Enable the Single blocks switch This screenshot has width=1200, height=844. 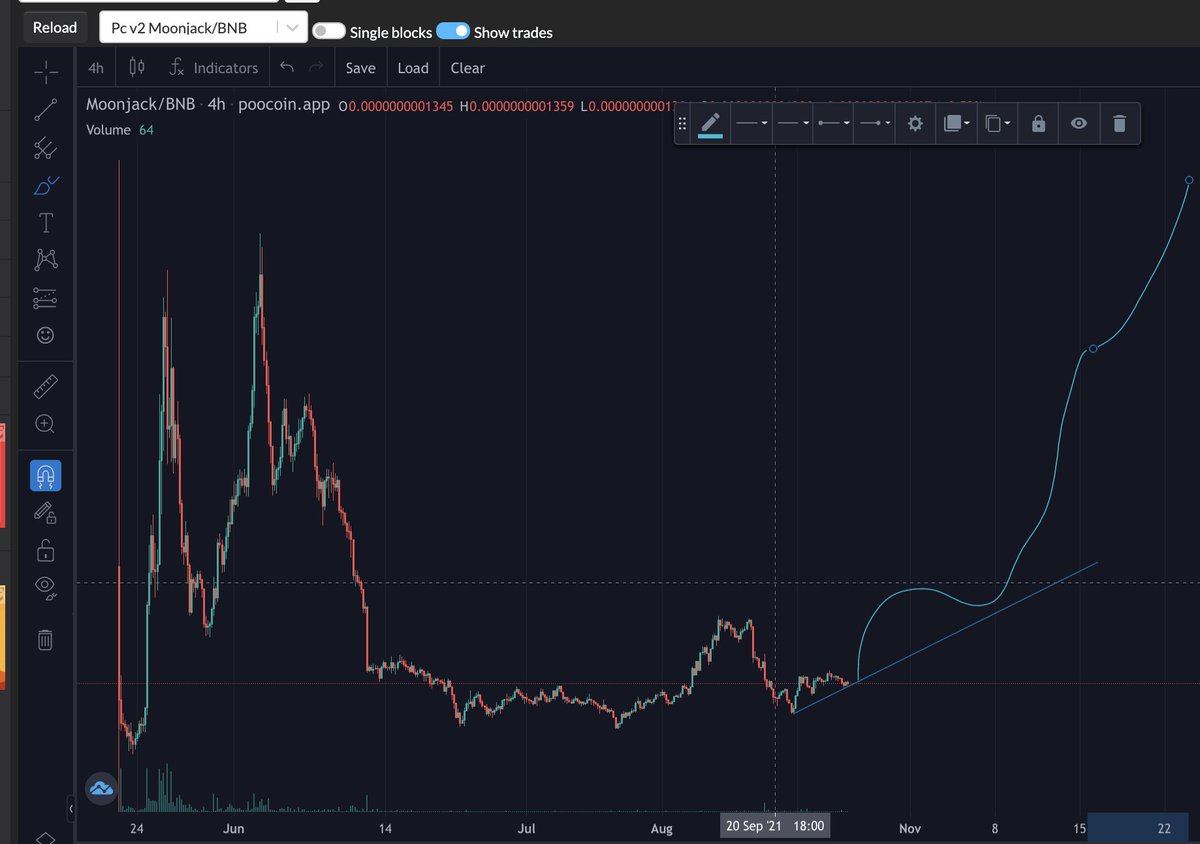(x=328, y=32)
